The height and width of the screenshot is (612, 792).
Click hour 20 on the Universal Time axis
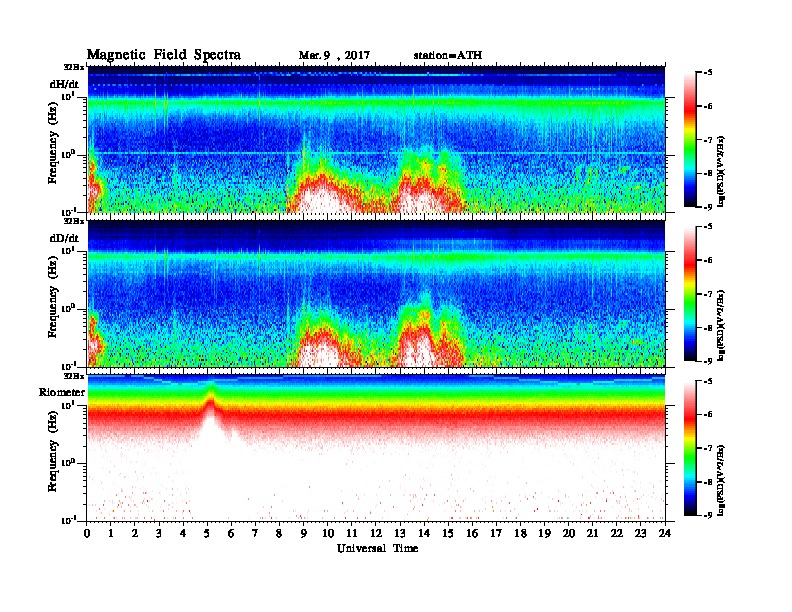[x=569, y=534]
